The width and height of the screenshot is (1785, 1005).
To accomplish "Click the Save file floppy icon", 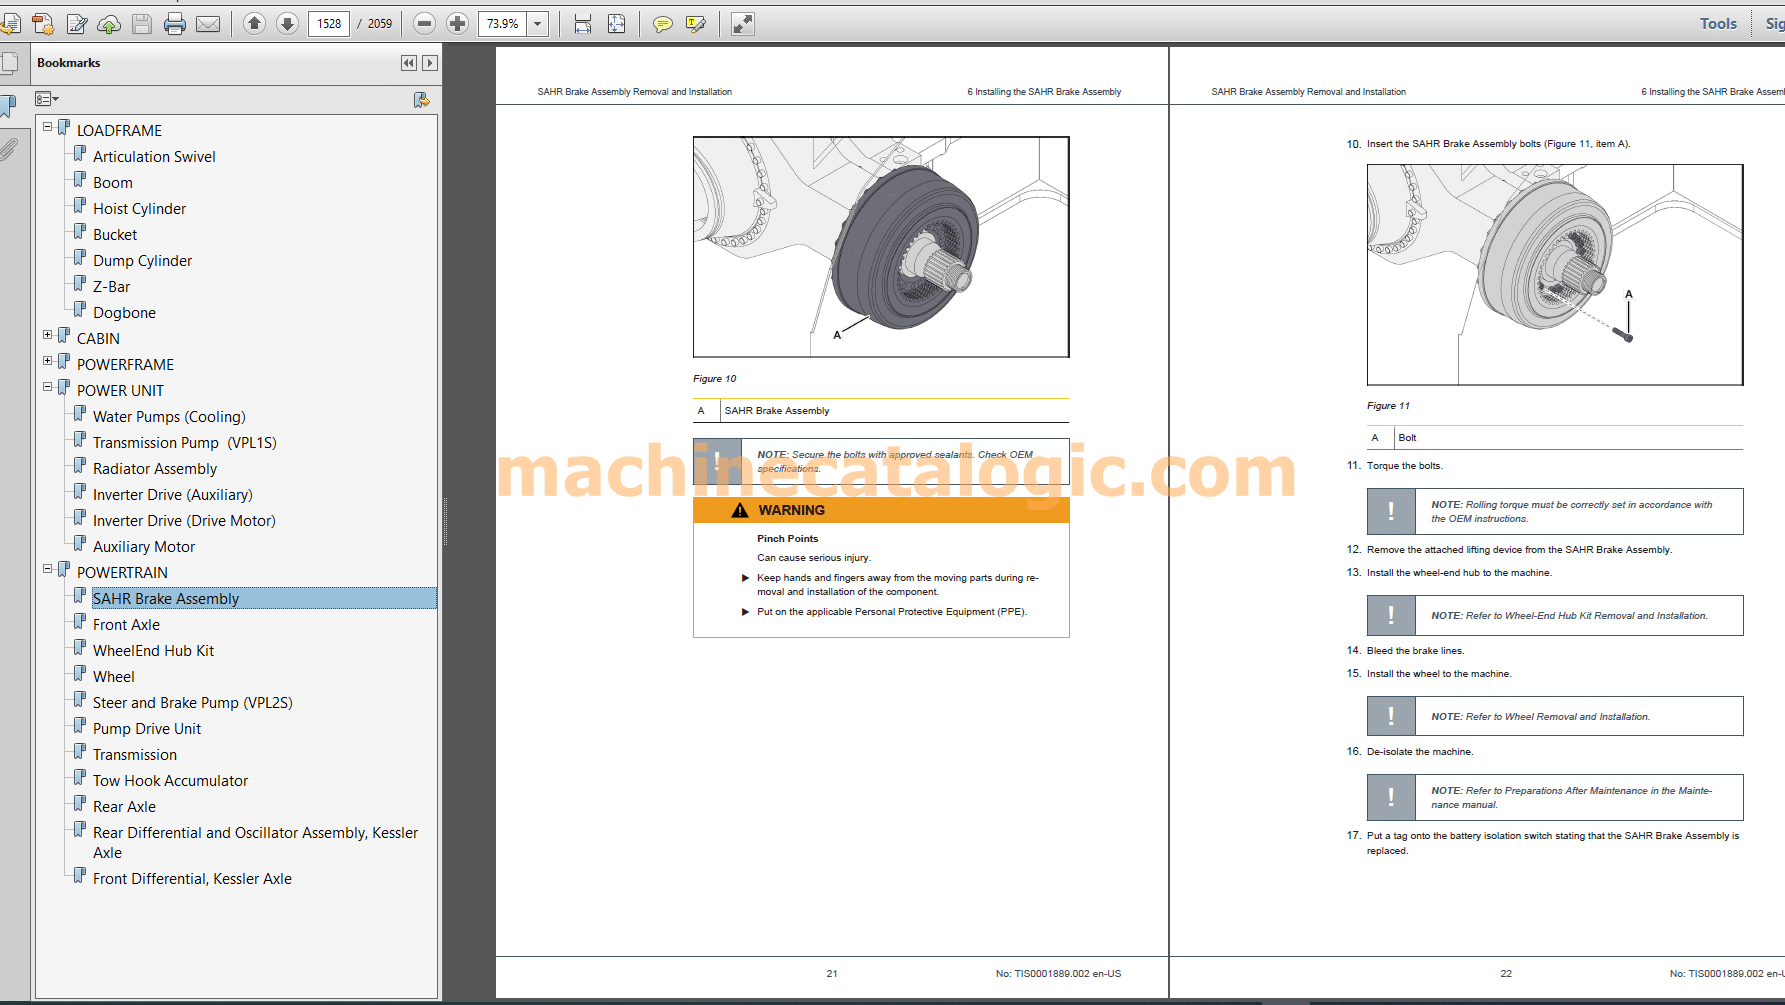I will (142, 24).
